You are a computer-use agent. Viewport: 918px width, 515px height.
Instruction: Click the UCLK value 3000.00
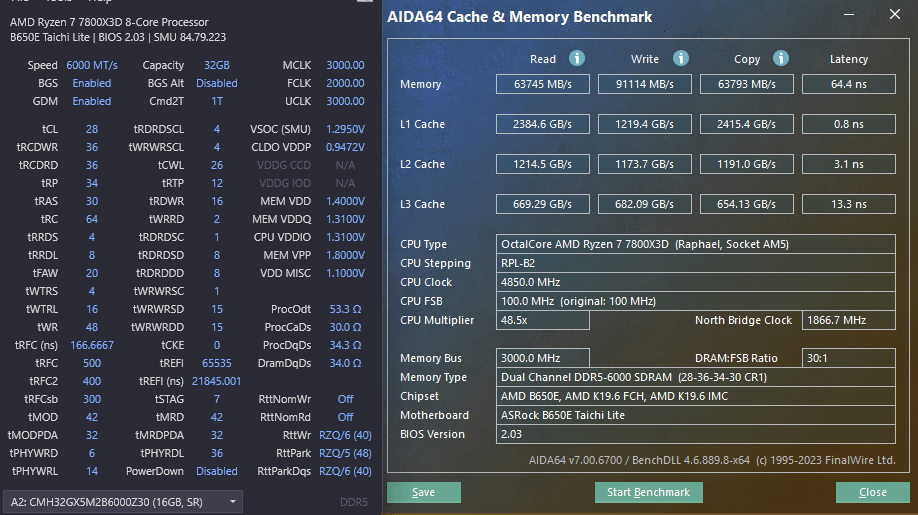pyautogui.click(x=345, y=101)
